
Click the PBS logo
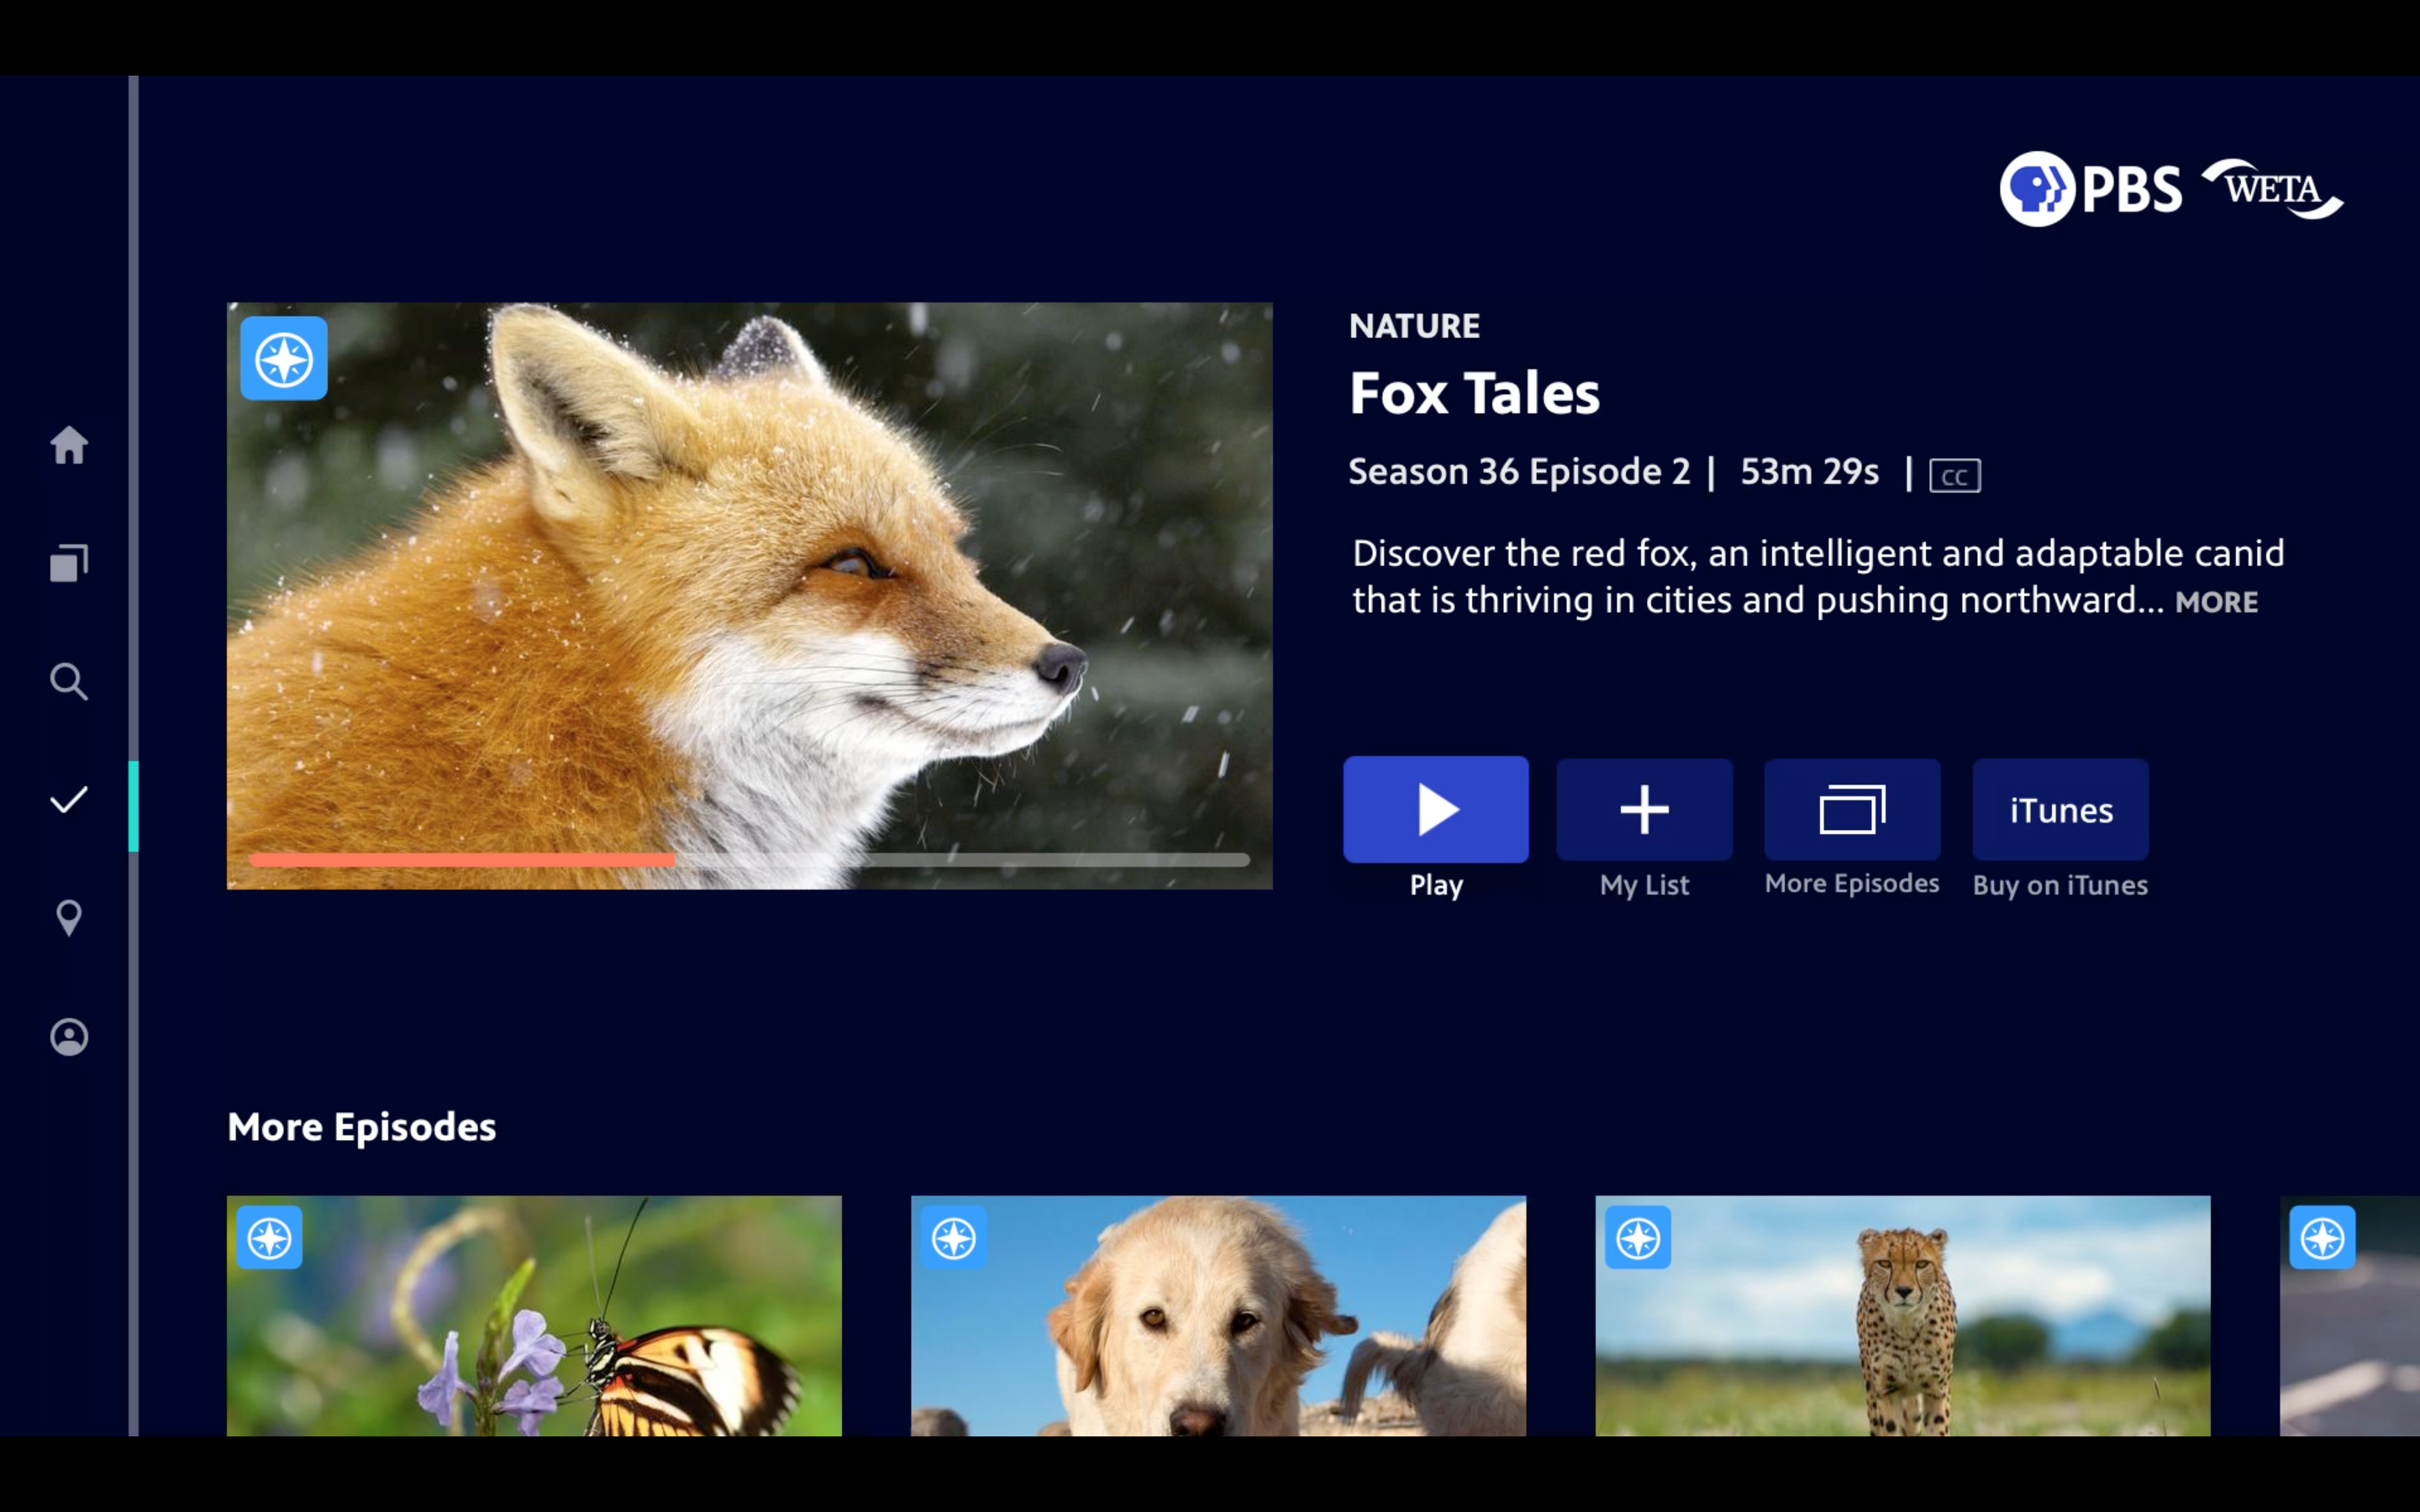[x=2090, y=189]
